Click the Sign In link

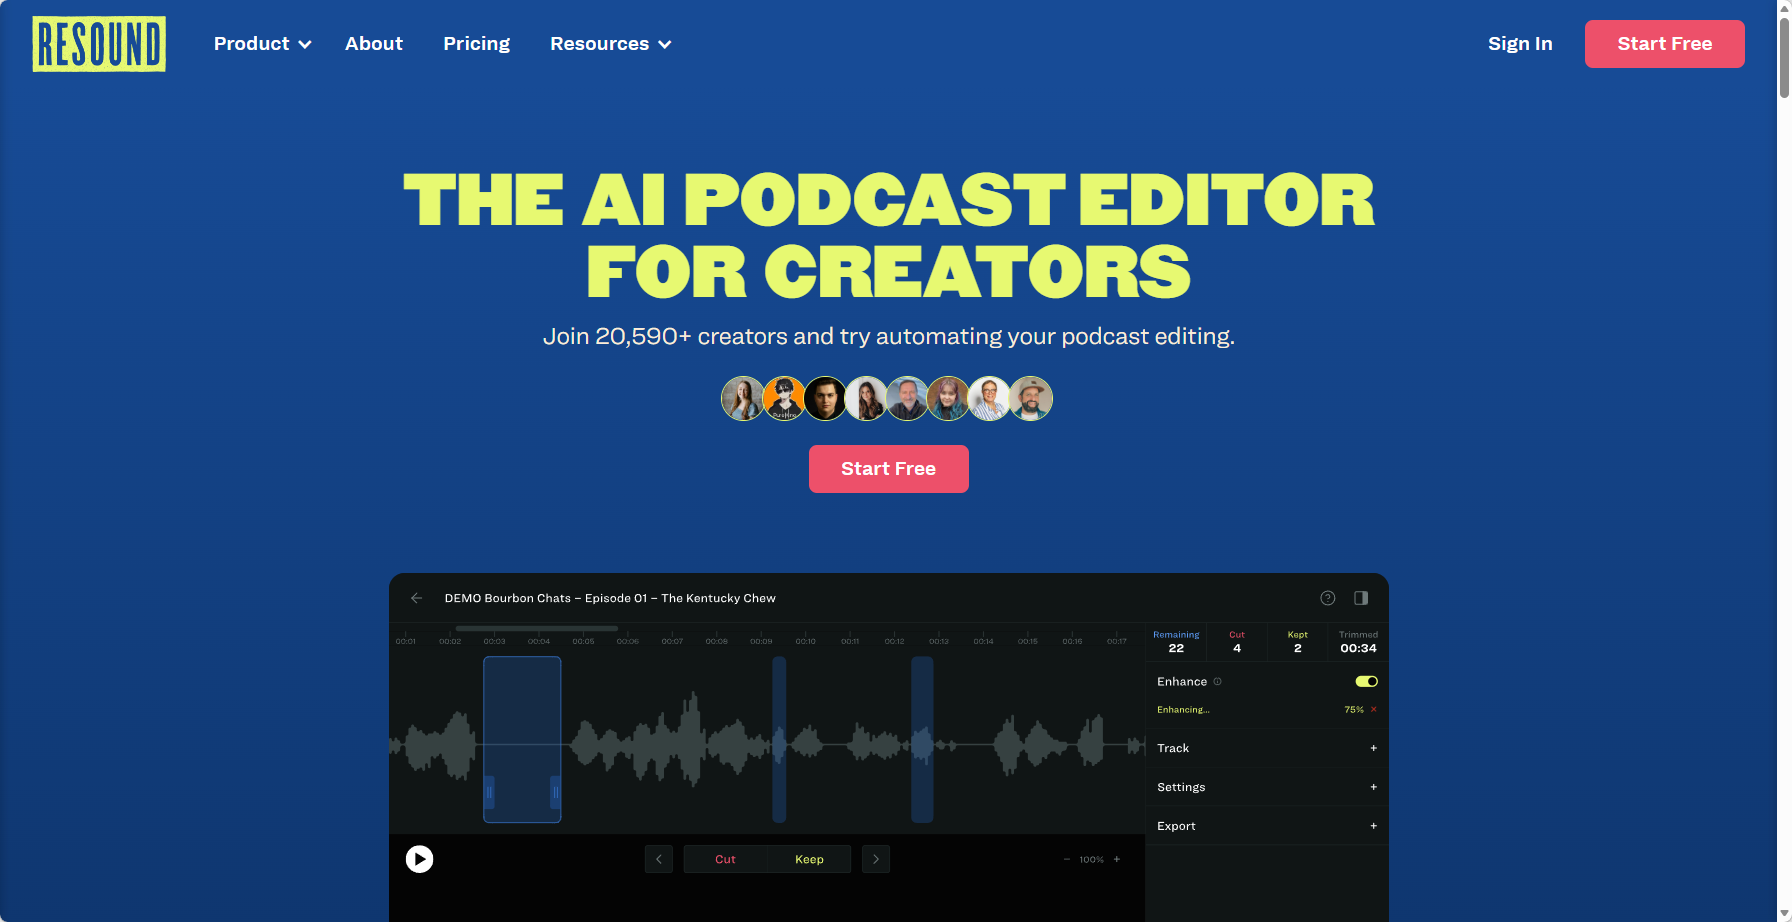pos(1520,44)
